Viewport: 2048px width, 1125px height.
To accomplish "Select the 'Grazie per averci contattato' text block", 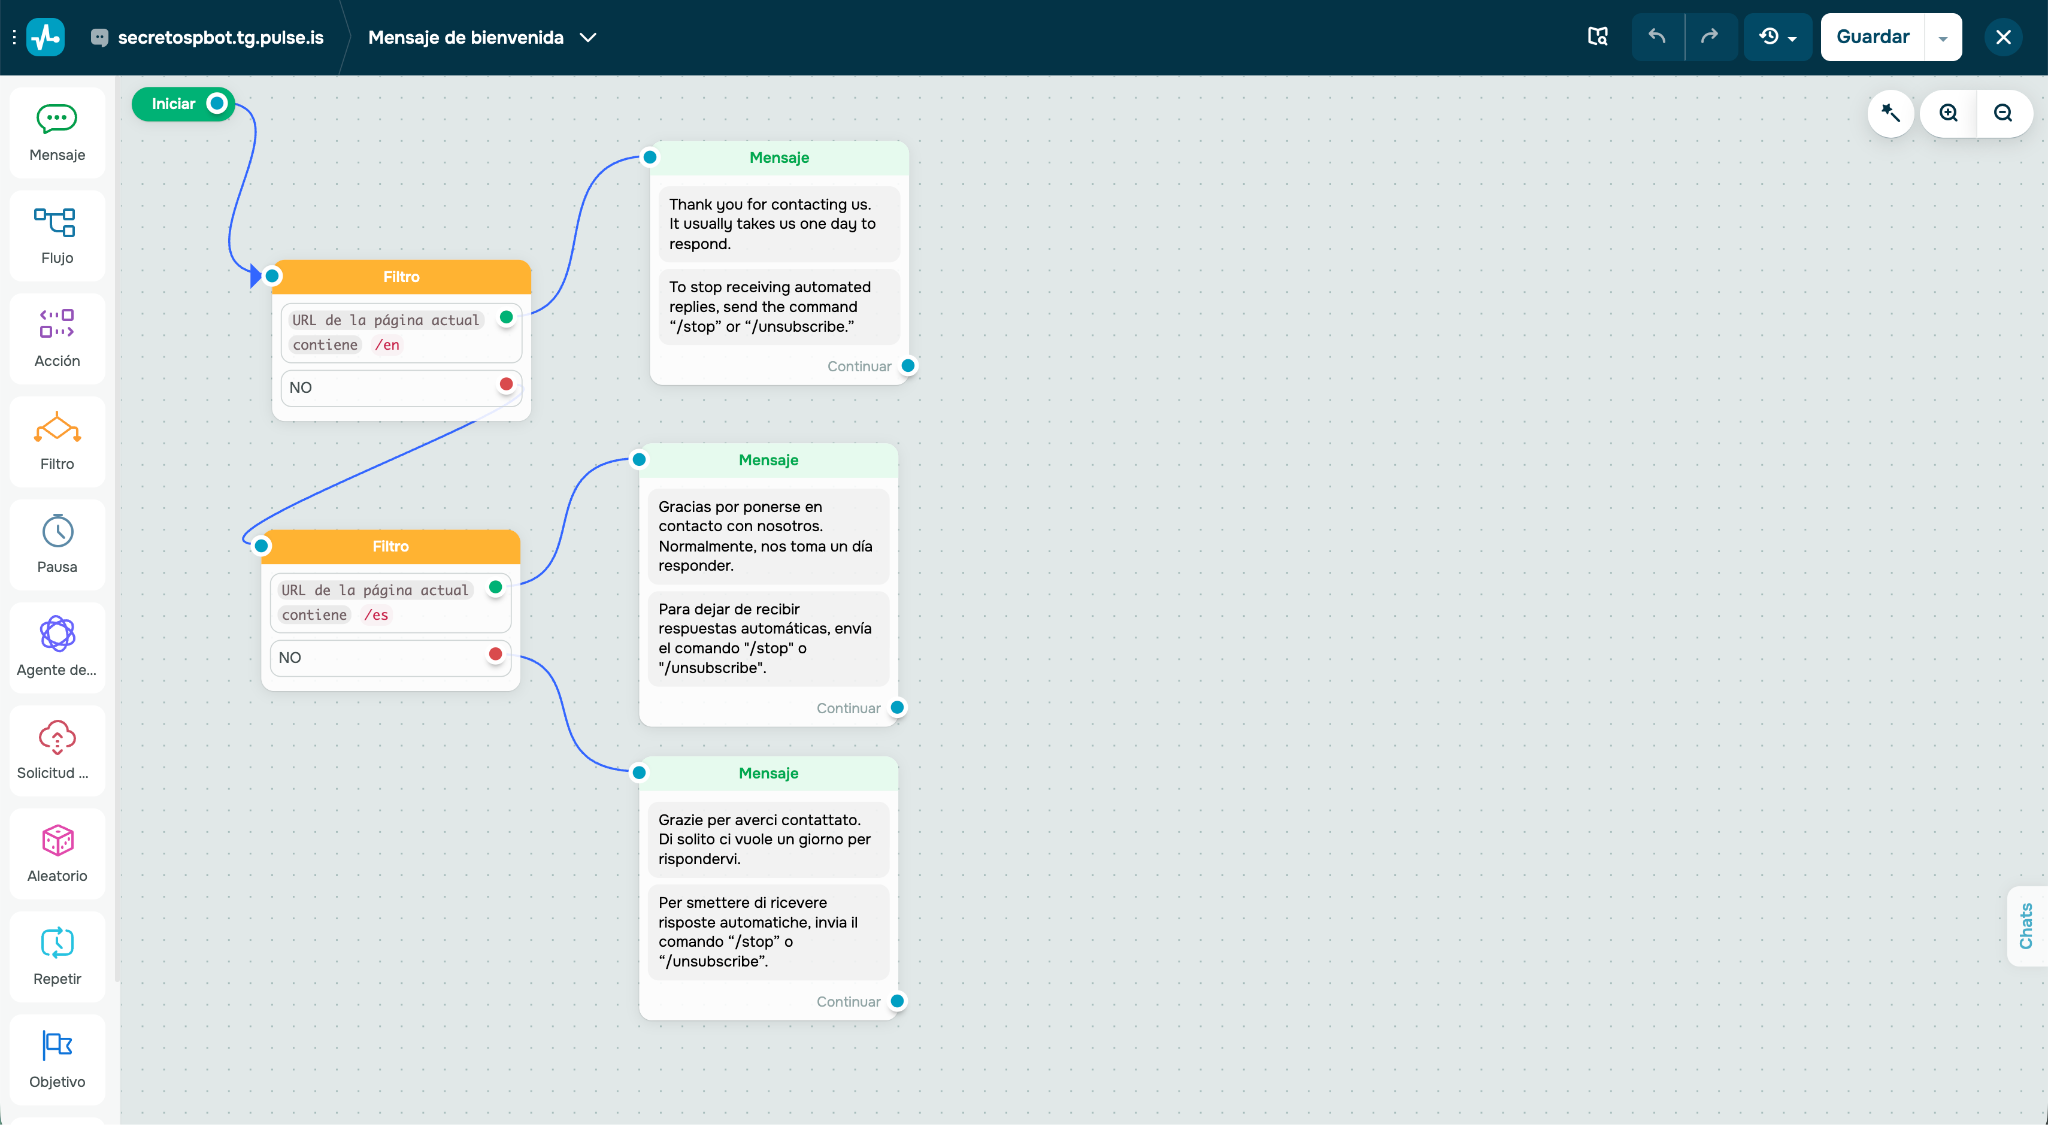I will point(768,840).
